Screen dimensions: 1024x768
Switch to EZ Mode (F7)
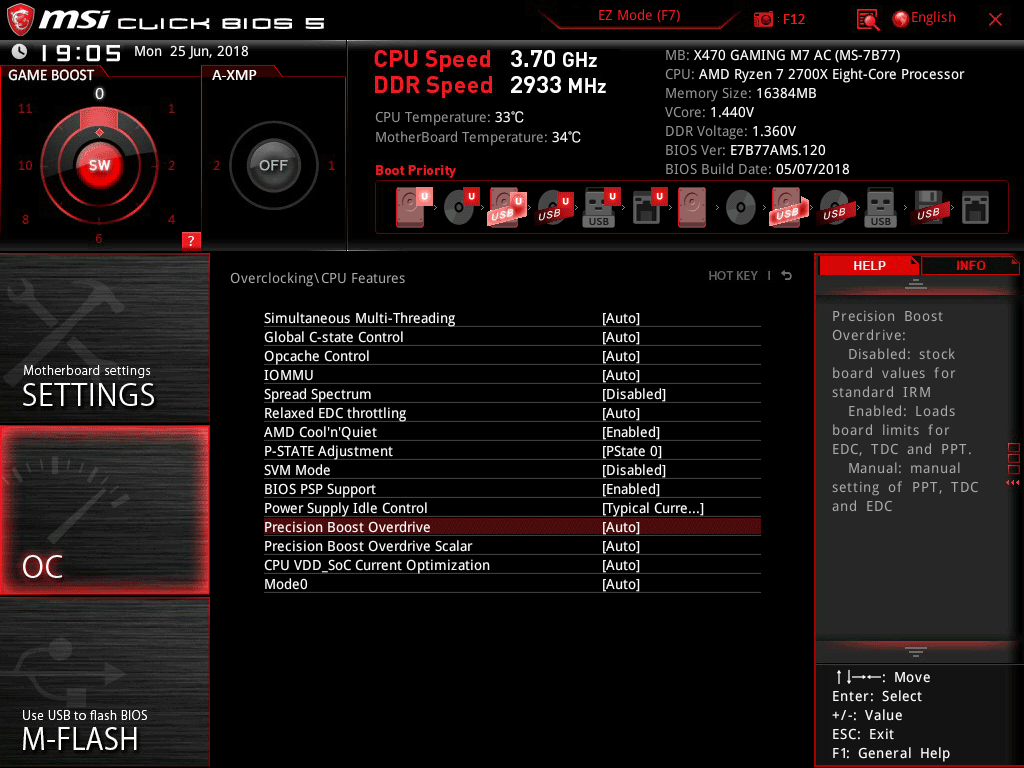(639, 15)
